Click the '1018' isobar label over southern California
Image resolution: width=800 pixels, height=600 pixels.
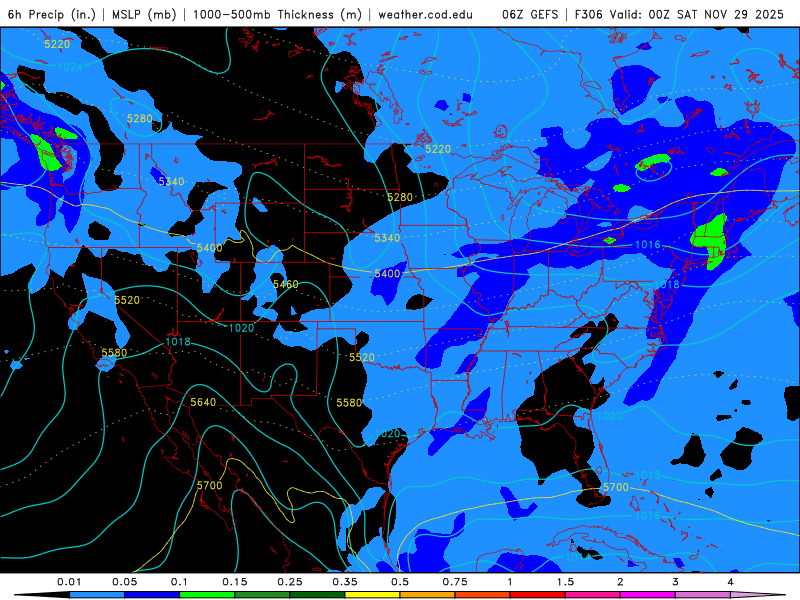tap(178, 342)
